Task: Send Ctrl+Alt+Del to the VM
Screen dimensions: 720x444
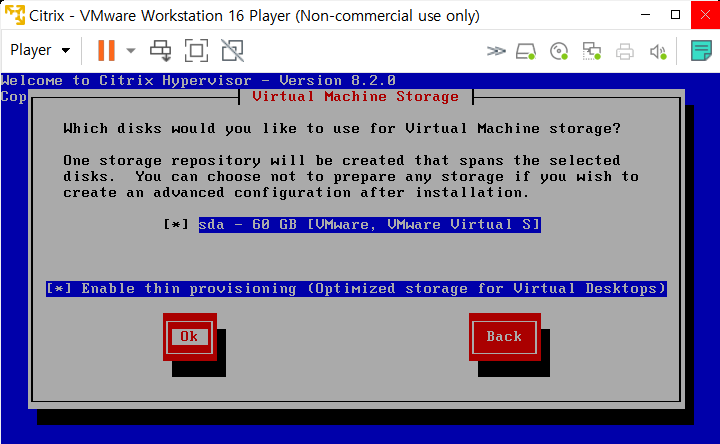Action: coord(161,50)
